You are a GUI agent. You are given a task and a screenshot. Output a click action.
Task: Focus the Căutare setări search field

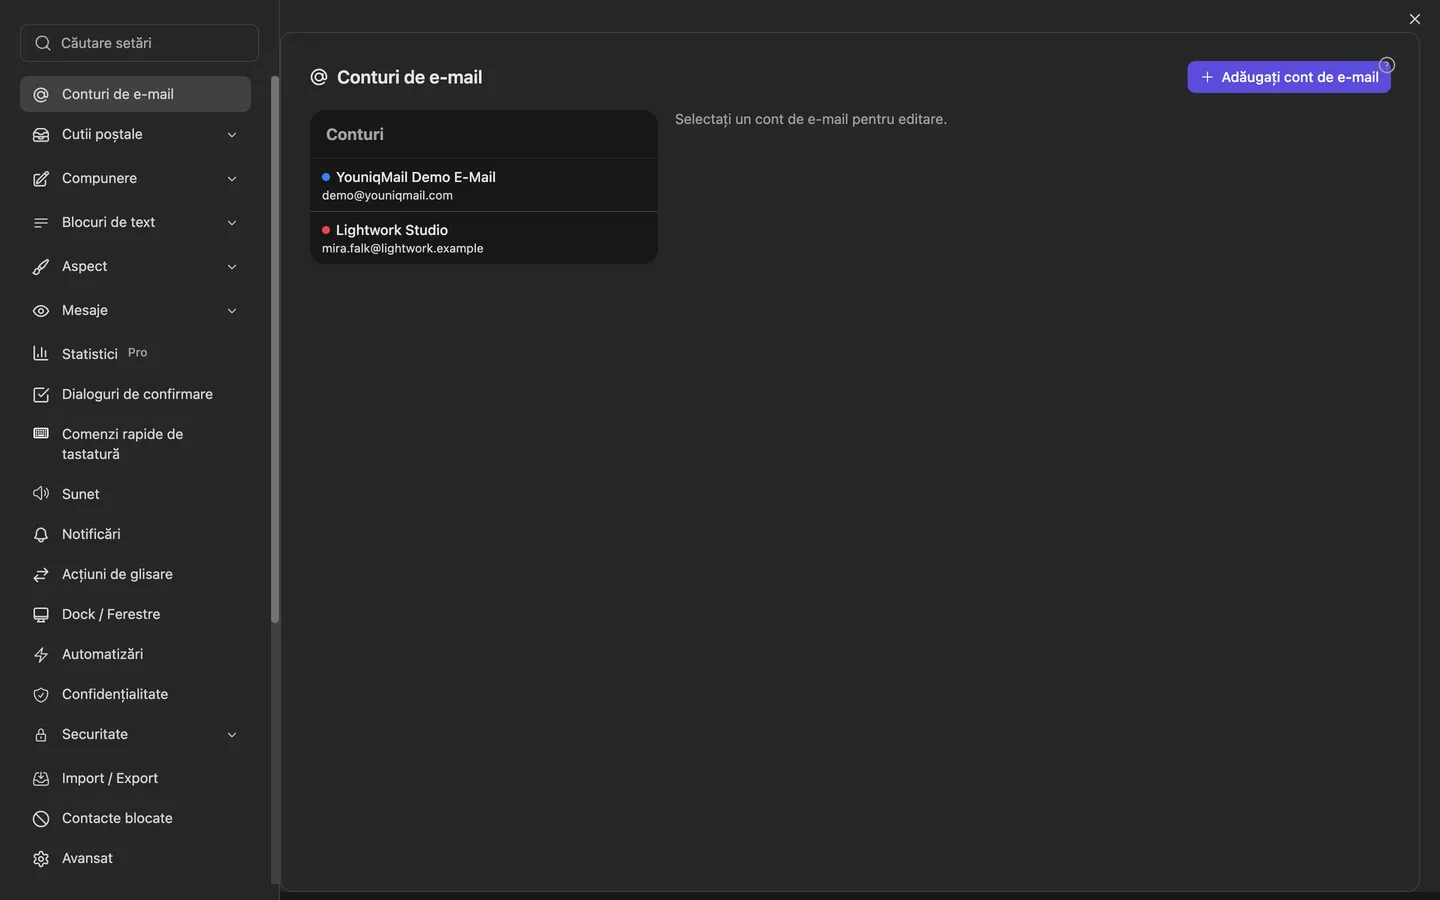click(x=139, y=43)
